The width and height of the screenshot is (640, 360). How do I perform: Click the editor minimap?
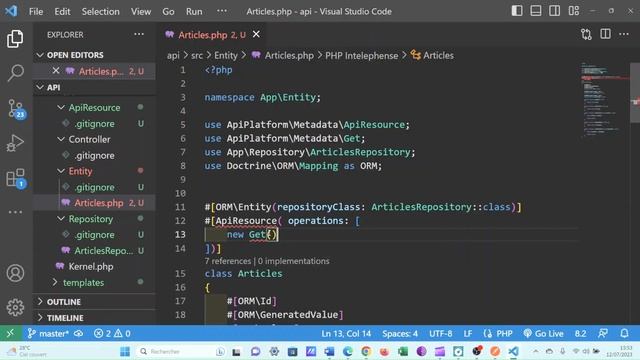pos(605,100)
